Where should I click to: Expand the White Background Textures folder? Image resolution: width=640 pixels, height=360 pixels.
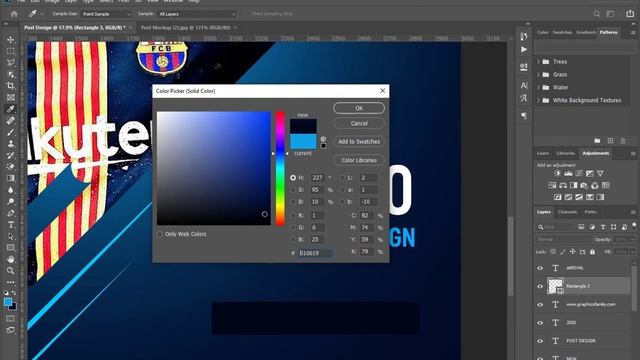[x=538, y=100]
